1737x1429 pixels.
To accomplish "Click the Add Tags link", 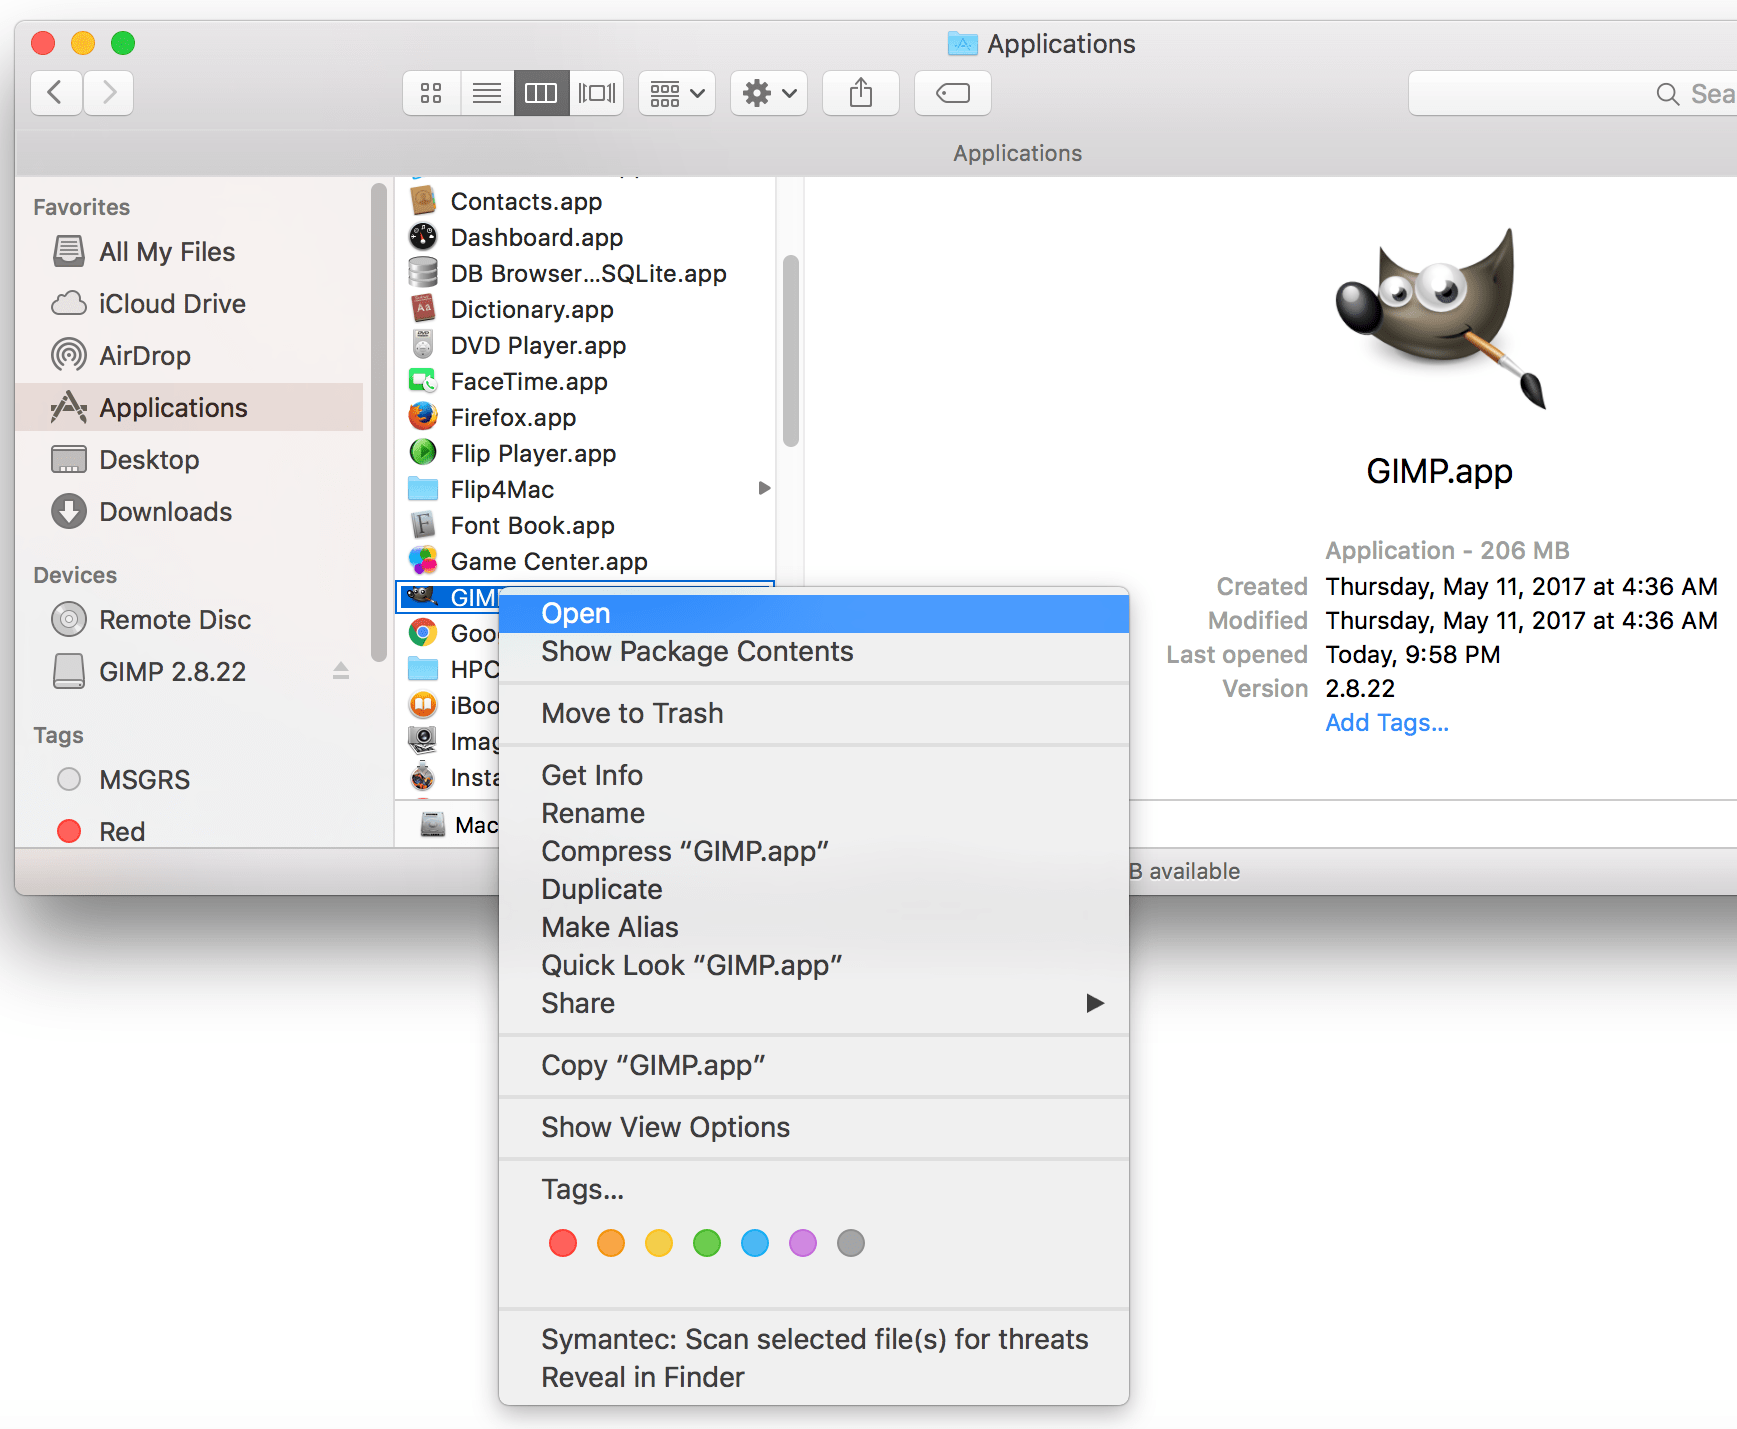I will 1386,722.
